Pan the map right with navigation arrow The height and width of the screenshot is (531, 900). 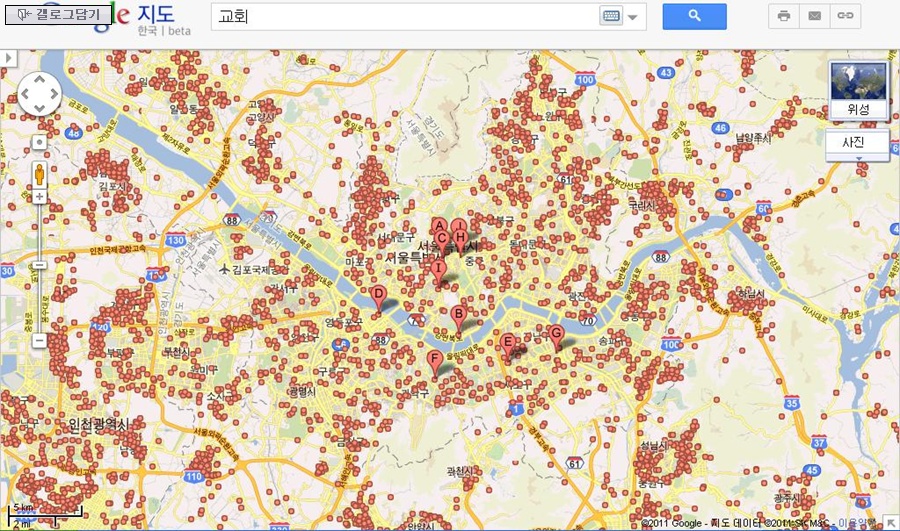(x=53, y=94)
